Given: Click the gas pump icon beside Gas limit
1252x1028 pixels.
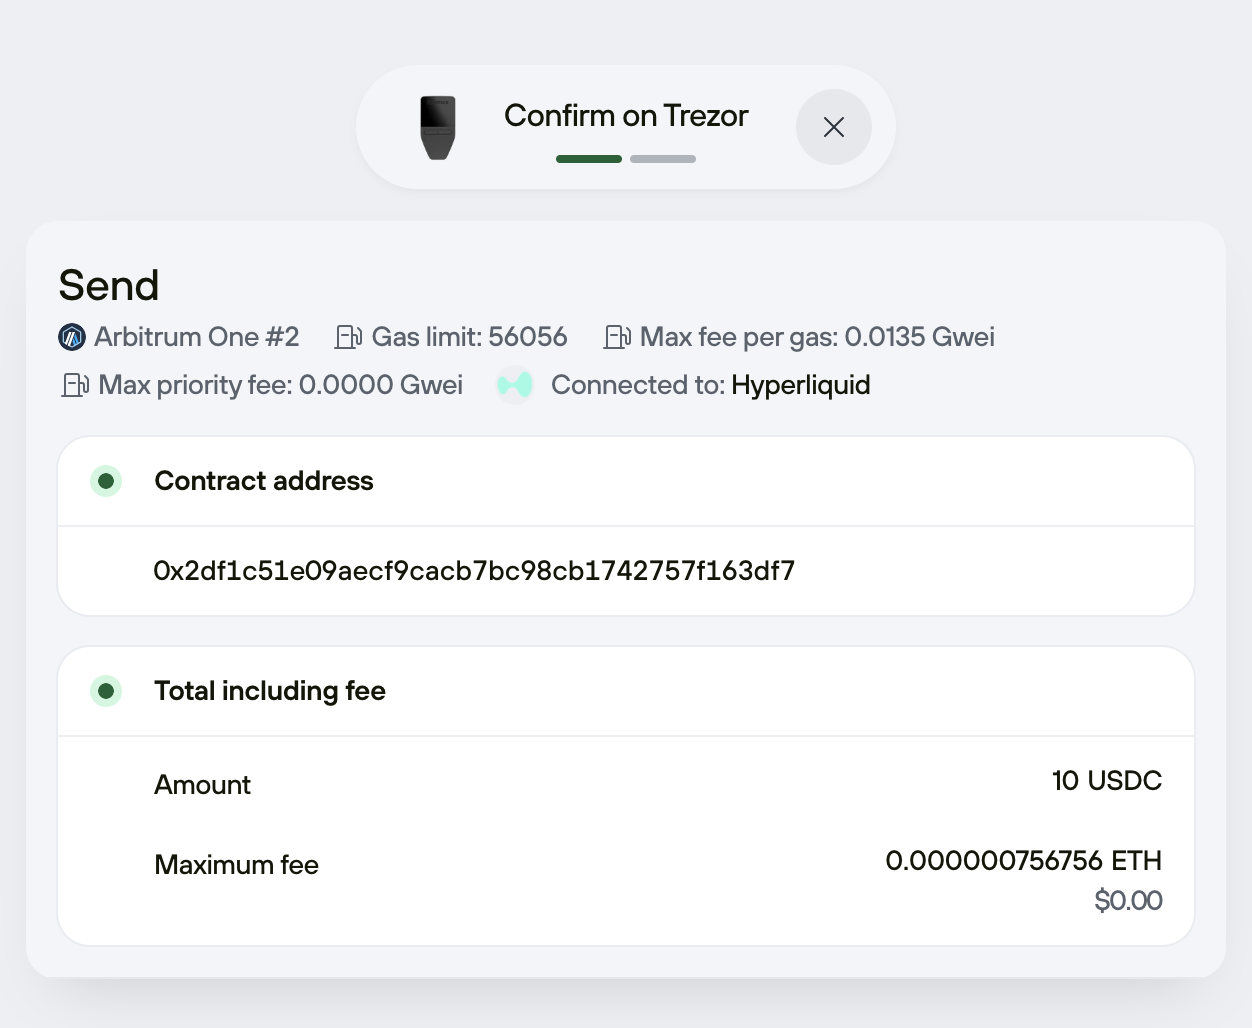Looking at the screenshot, I should pos(349,337).
